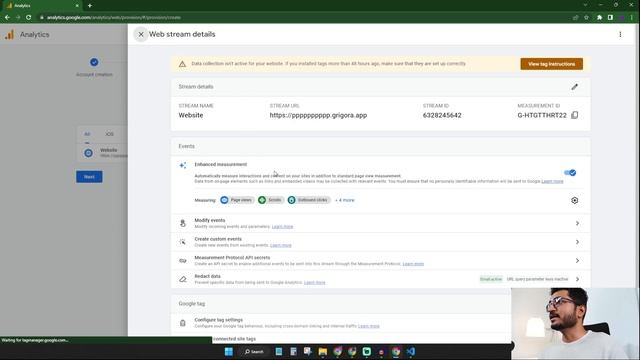Viewport: 640px width, 360px height.
Task: Open Visual Studio Code from the taskbar
Action: click(411, 351)
